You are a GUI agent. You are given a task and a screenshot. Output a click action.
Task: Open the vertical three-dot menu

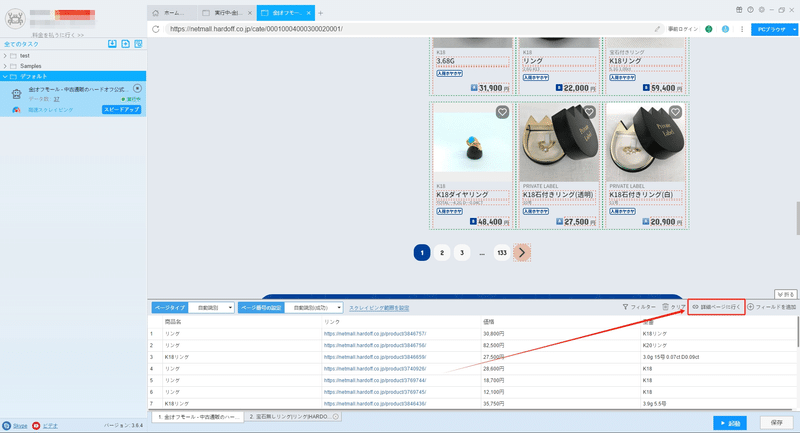click(742, 29)
